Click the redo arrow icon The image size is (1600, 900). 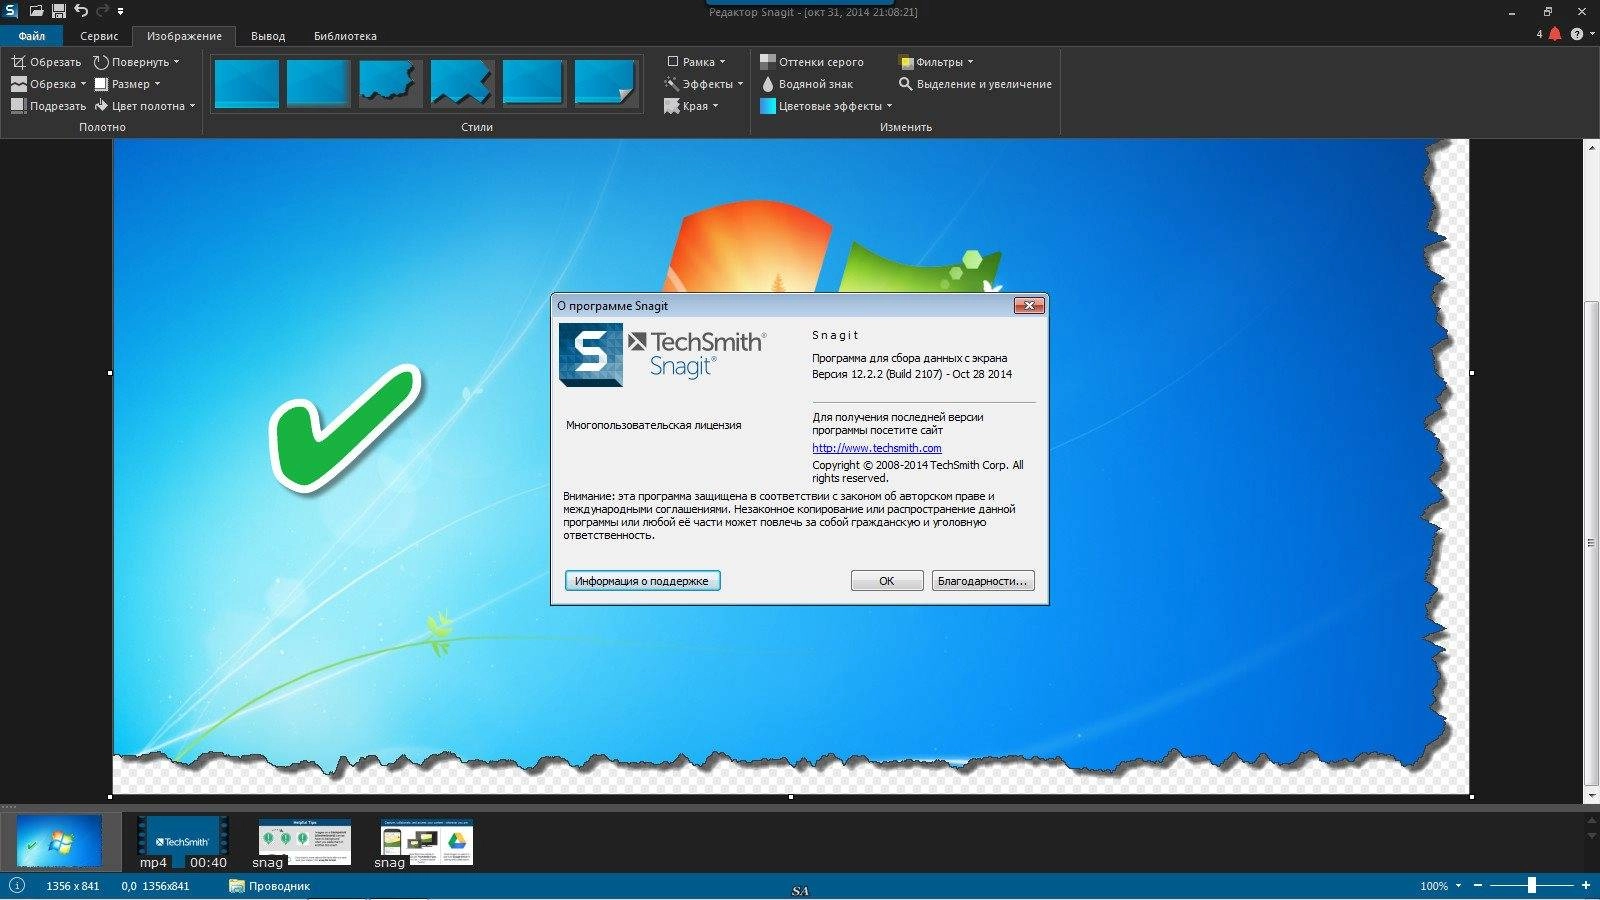[102, 11]
